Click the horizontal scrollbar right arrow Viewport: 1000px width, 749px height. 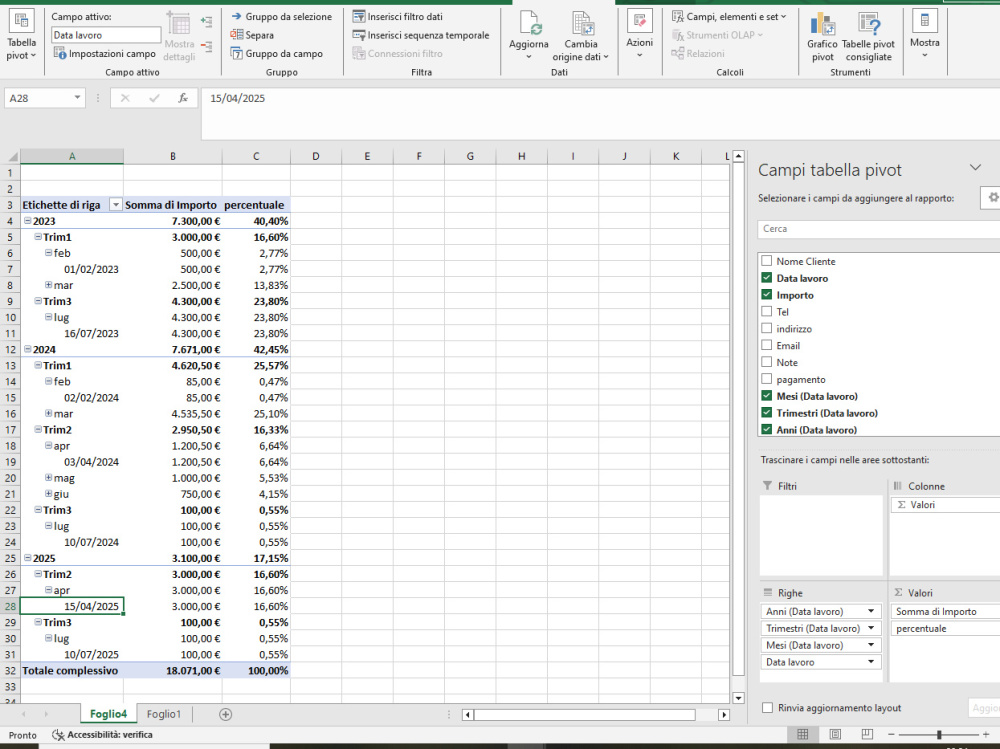click(723, 715)
